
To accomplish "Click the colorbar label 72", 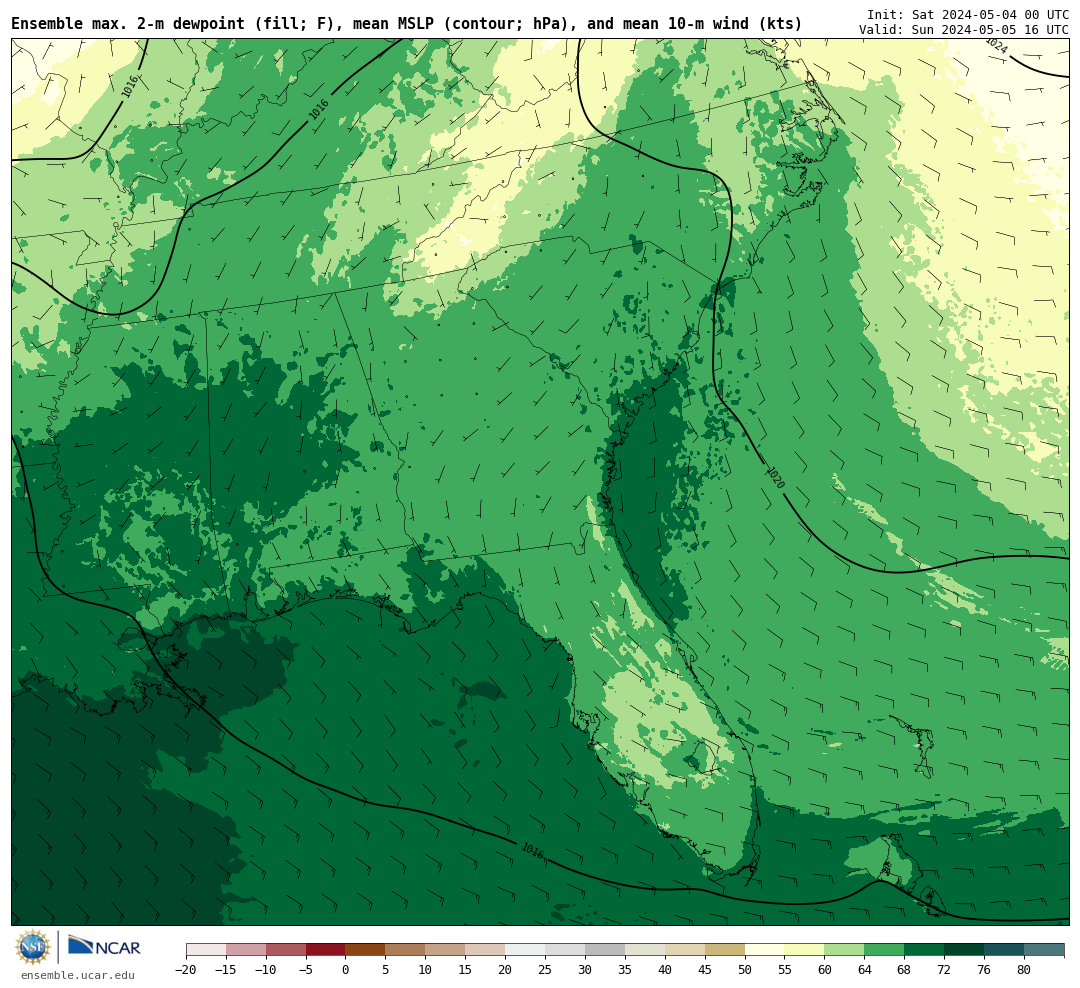I will (x=945, y=970).
